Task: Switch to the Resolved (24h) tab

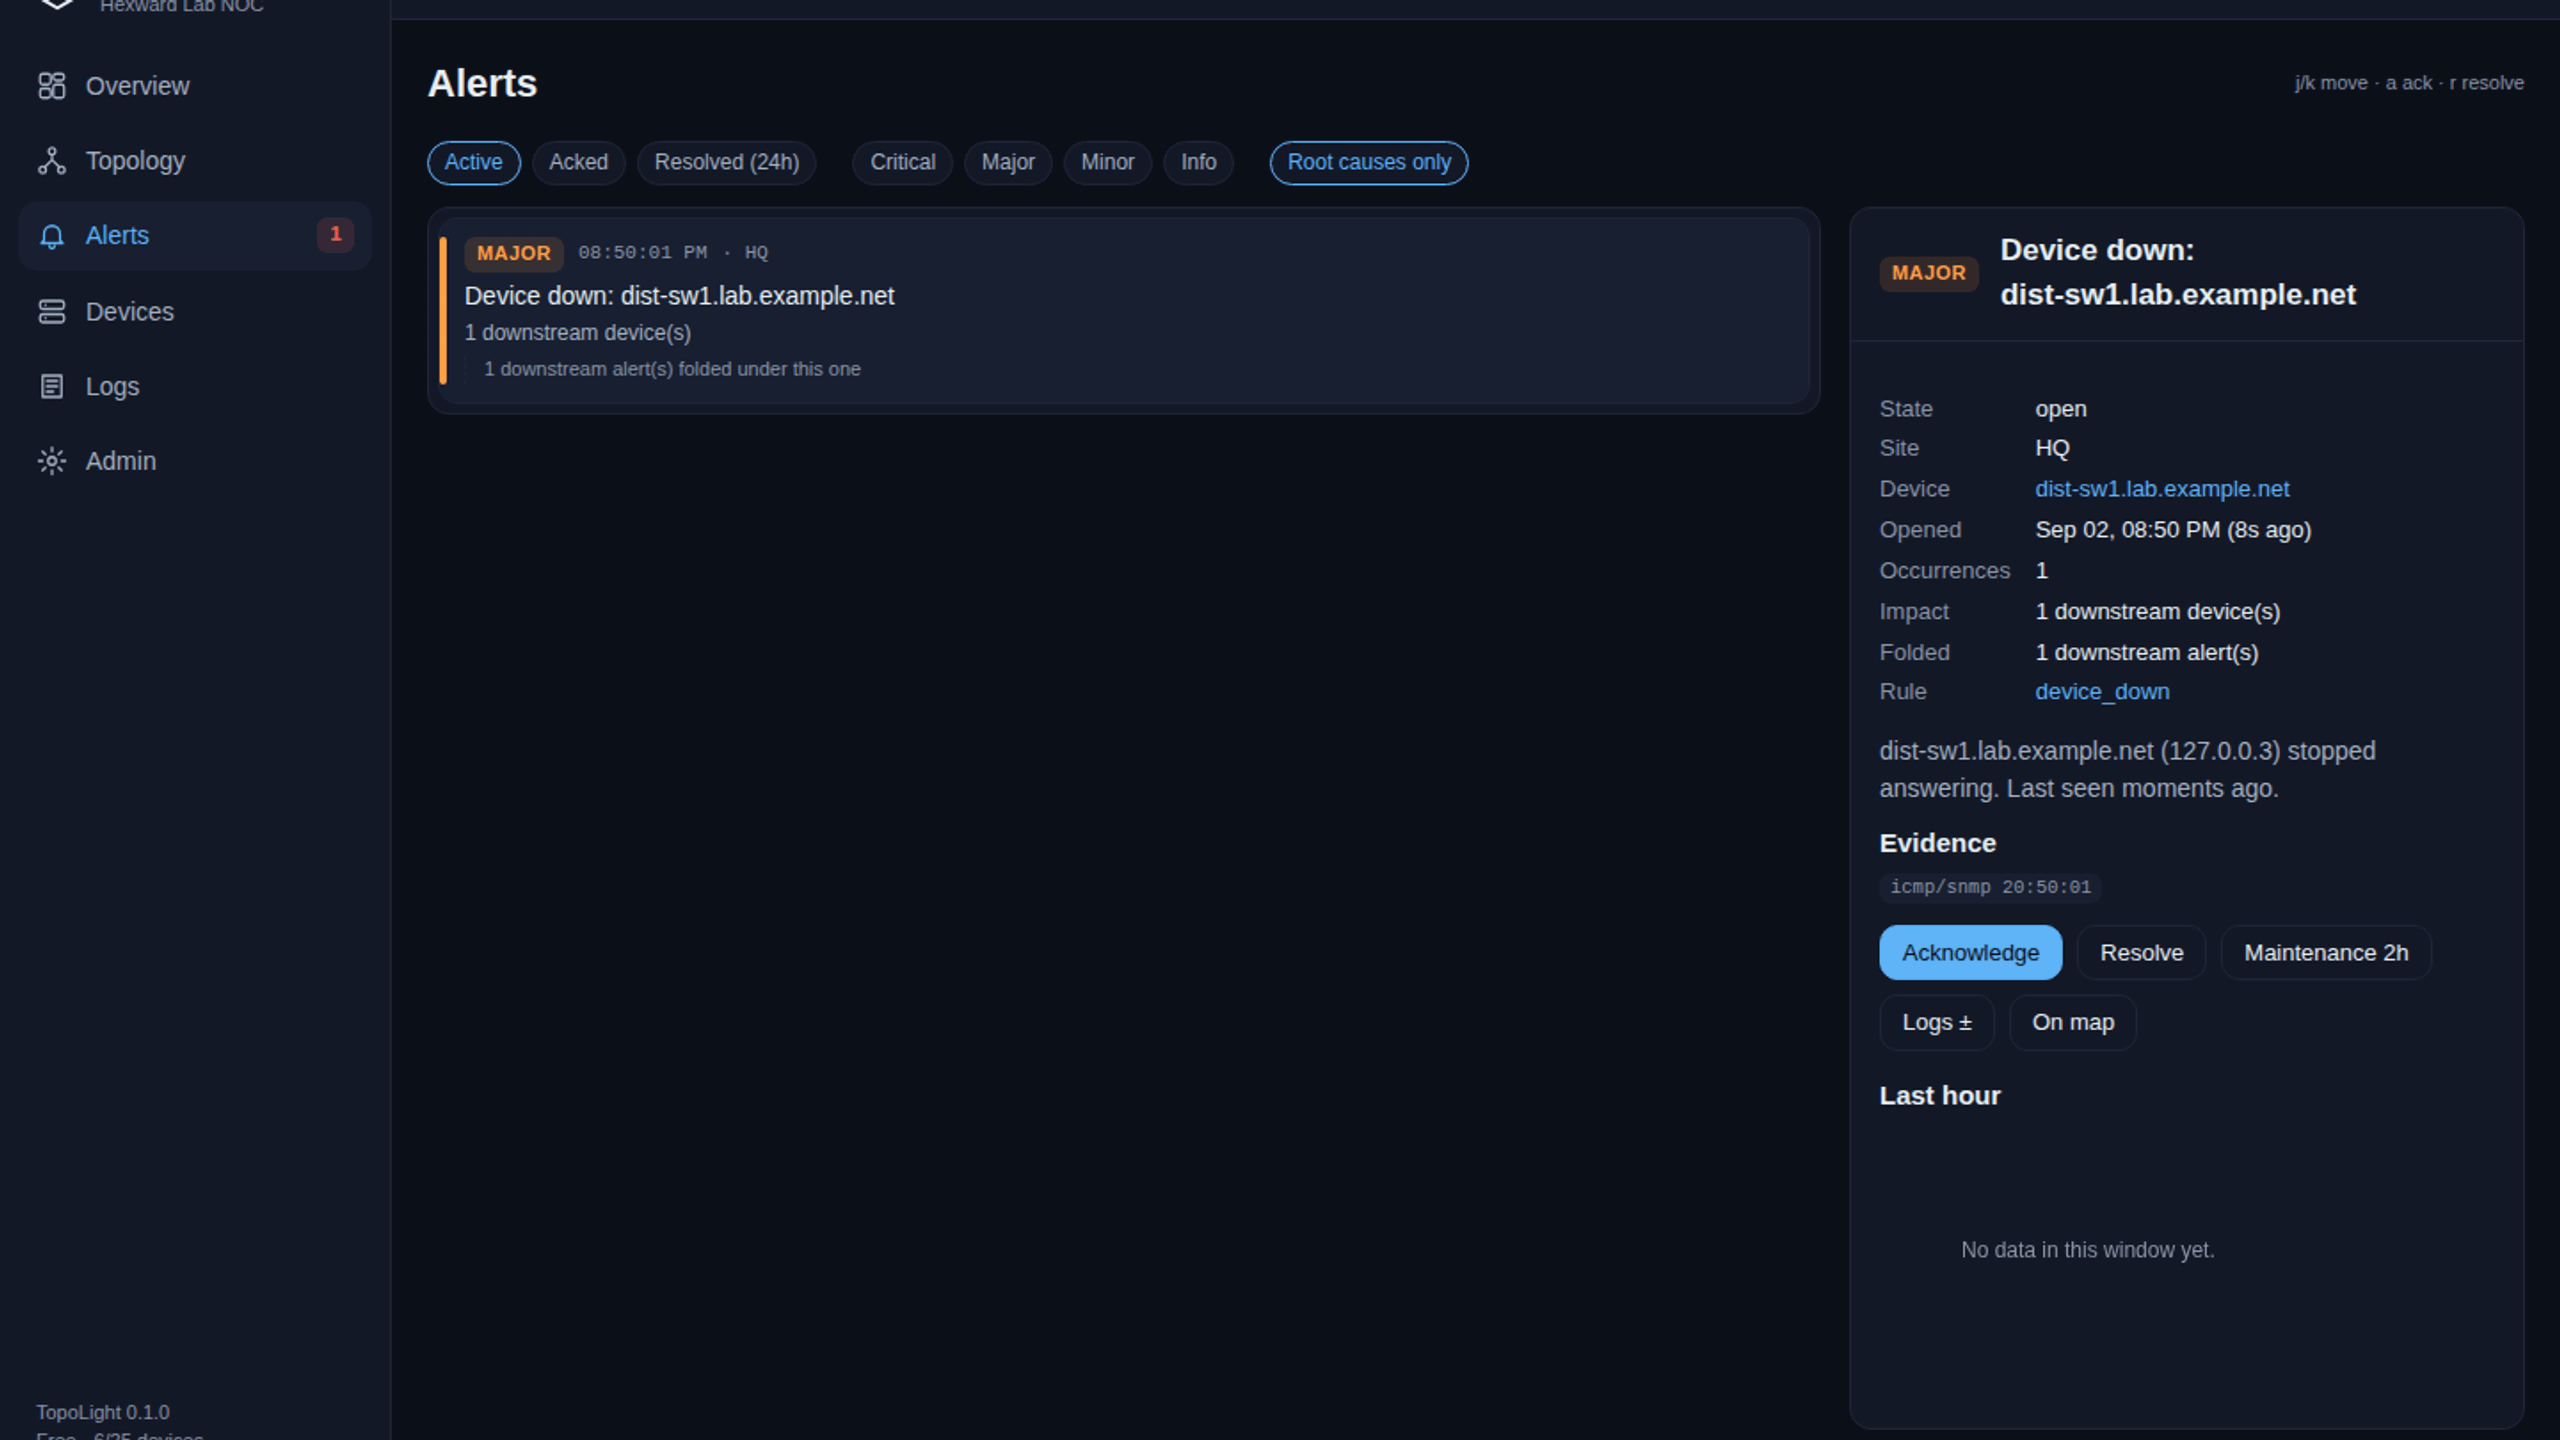Action: (x=726, y=163)
